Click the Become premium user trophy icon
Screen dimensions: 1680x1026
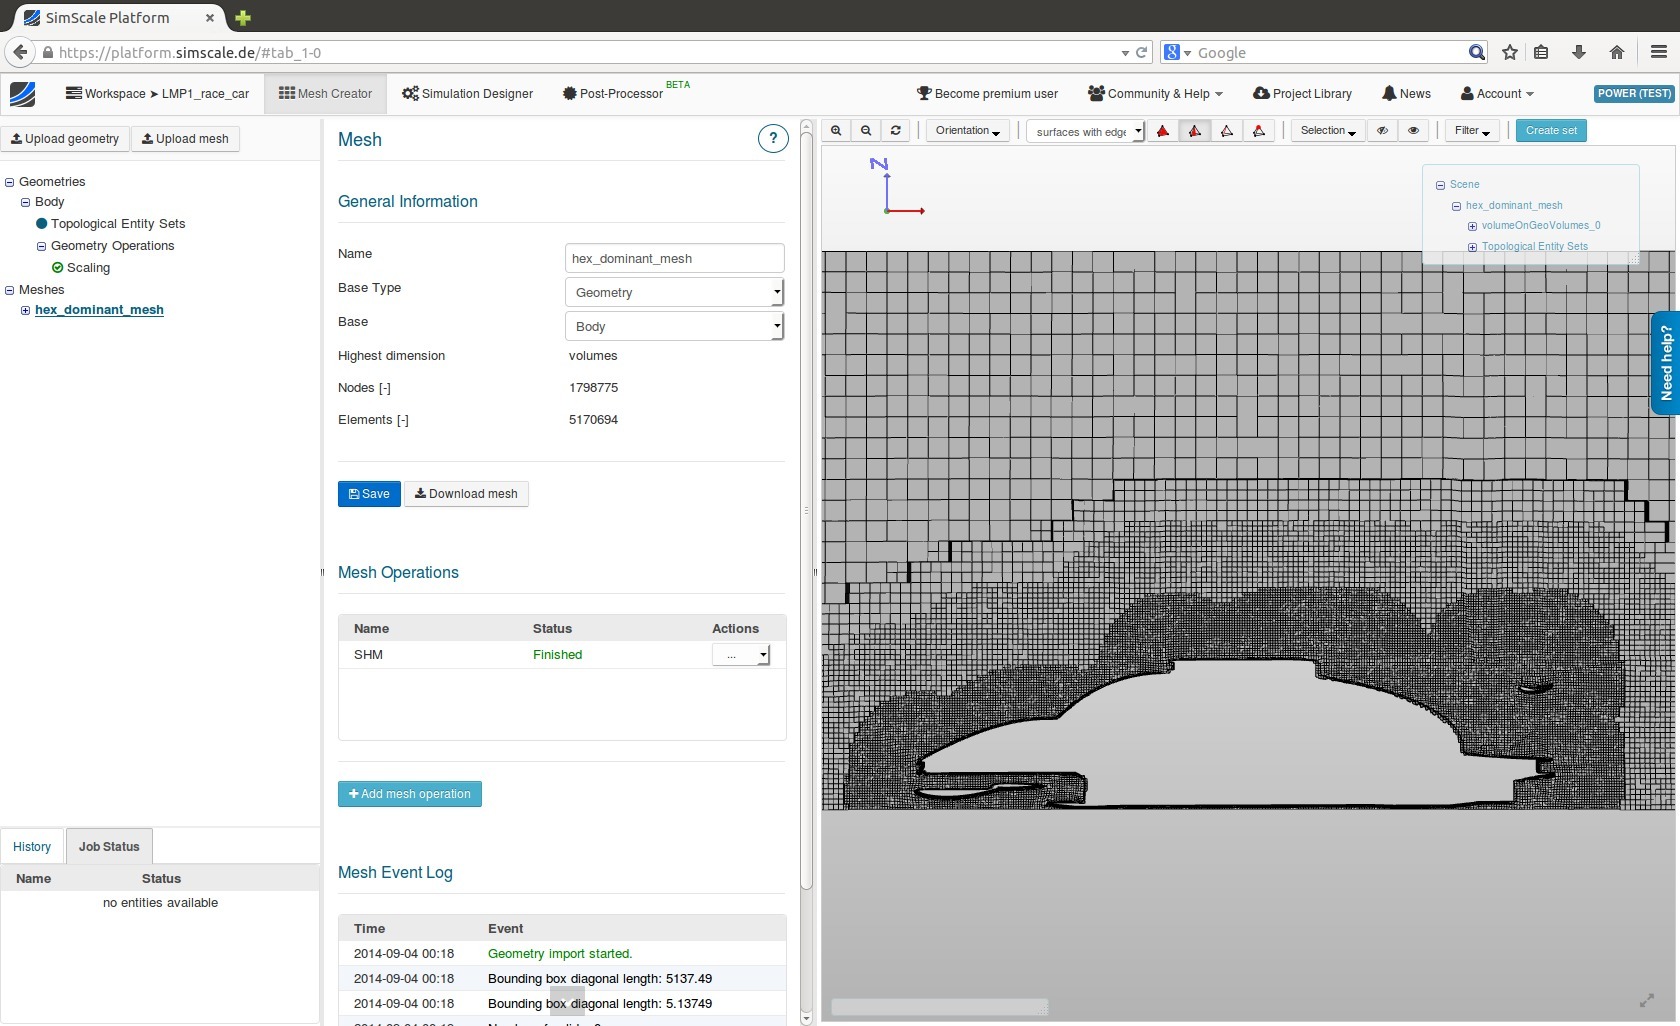[922, 93]
